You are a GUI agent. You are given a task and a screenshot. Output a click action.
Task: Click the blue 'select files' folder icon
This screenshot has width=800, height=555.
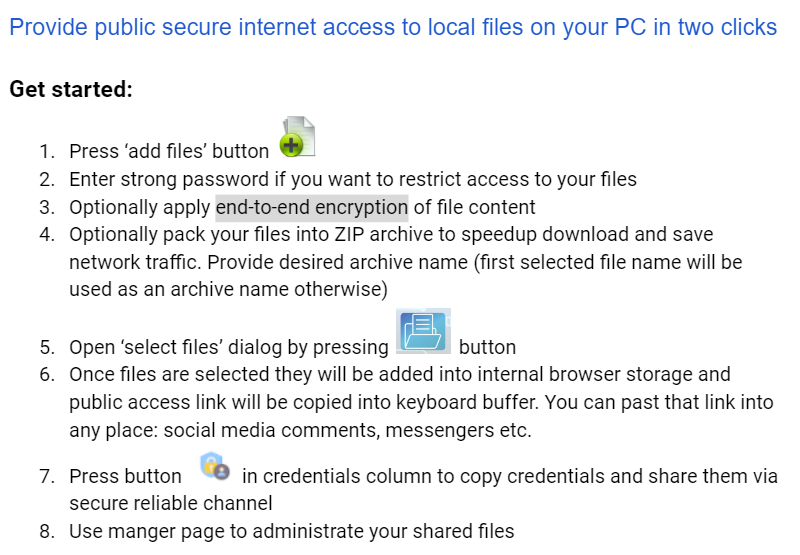click(423, 331)
